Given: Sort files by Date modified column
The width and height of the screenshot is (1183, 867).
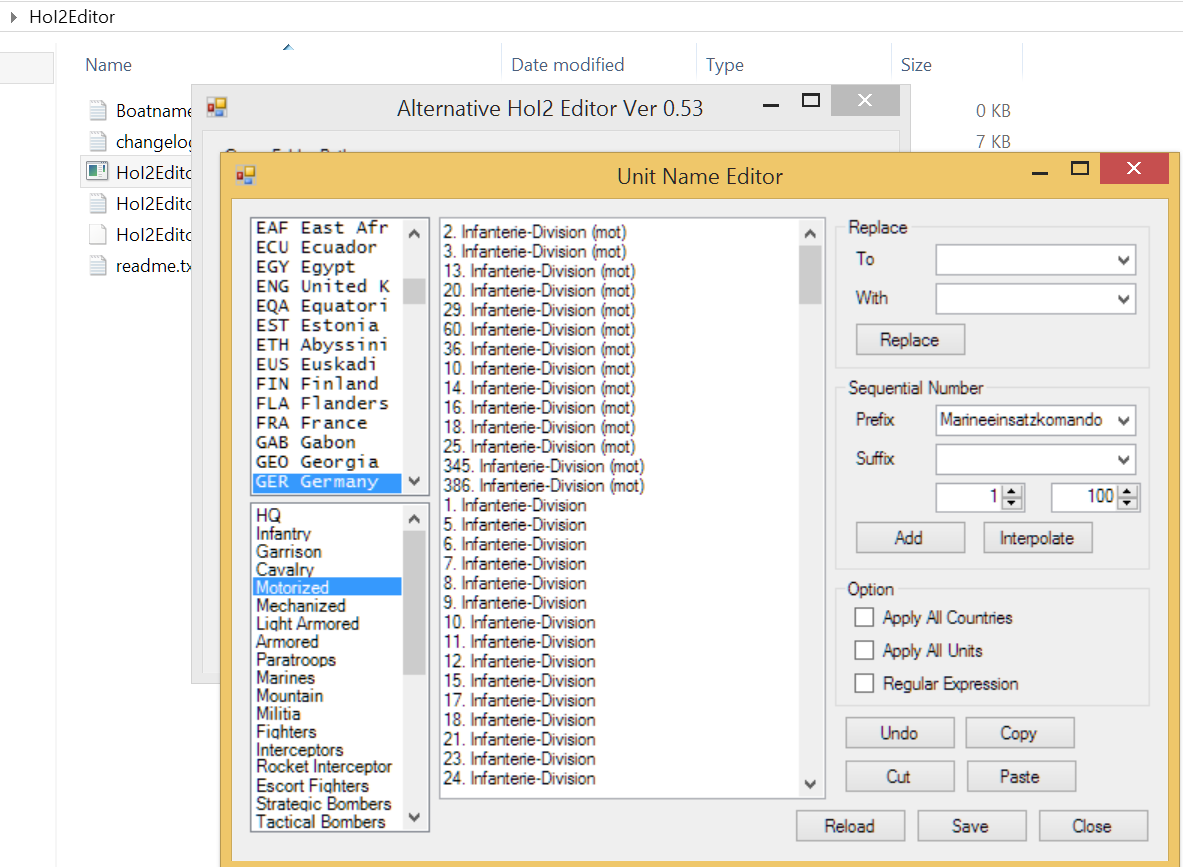Looking at the screenshot, I should coord(567,65).
